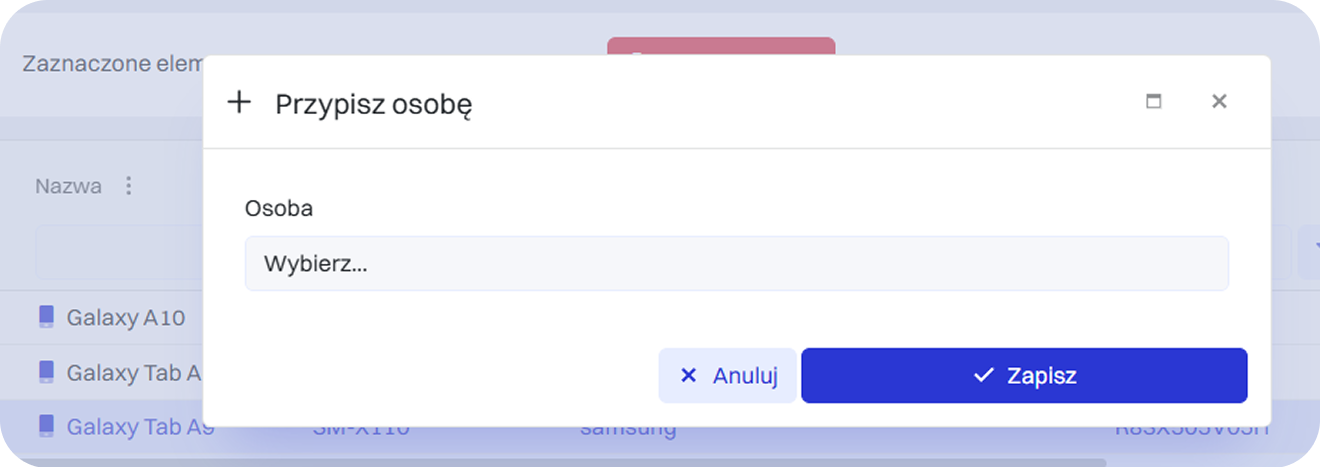Viewport: 1320px width, 468px height.
Task: Close the Przypisz osobę dialog
Action: coord(1218,101)
